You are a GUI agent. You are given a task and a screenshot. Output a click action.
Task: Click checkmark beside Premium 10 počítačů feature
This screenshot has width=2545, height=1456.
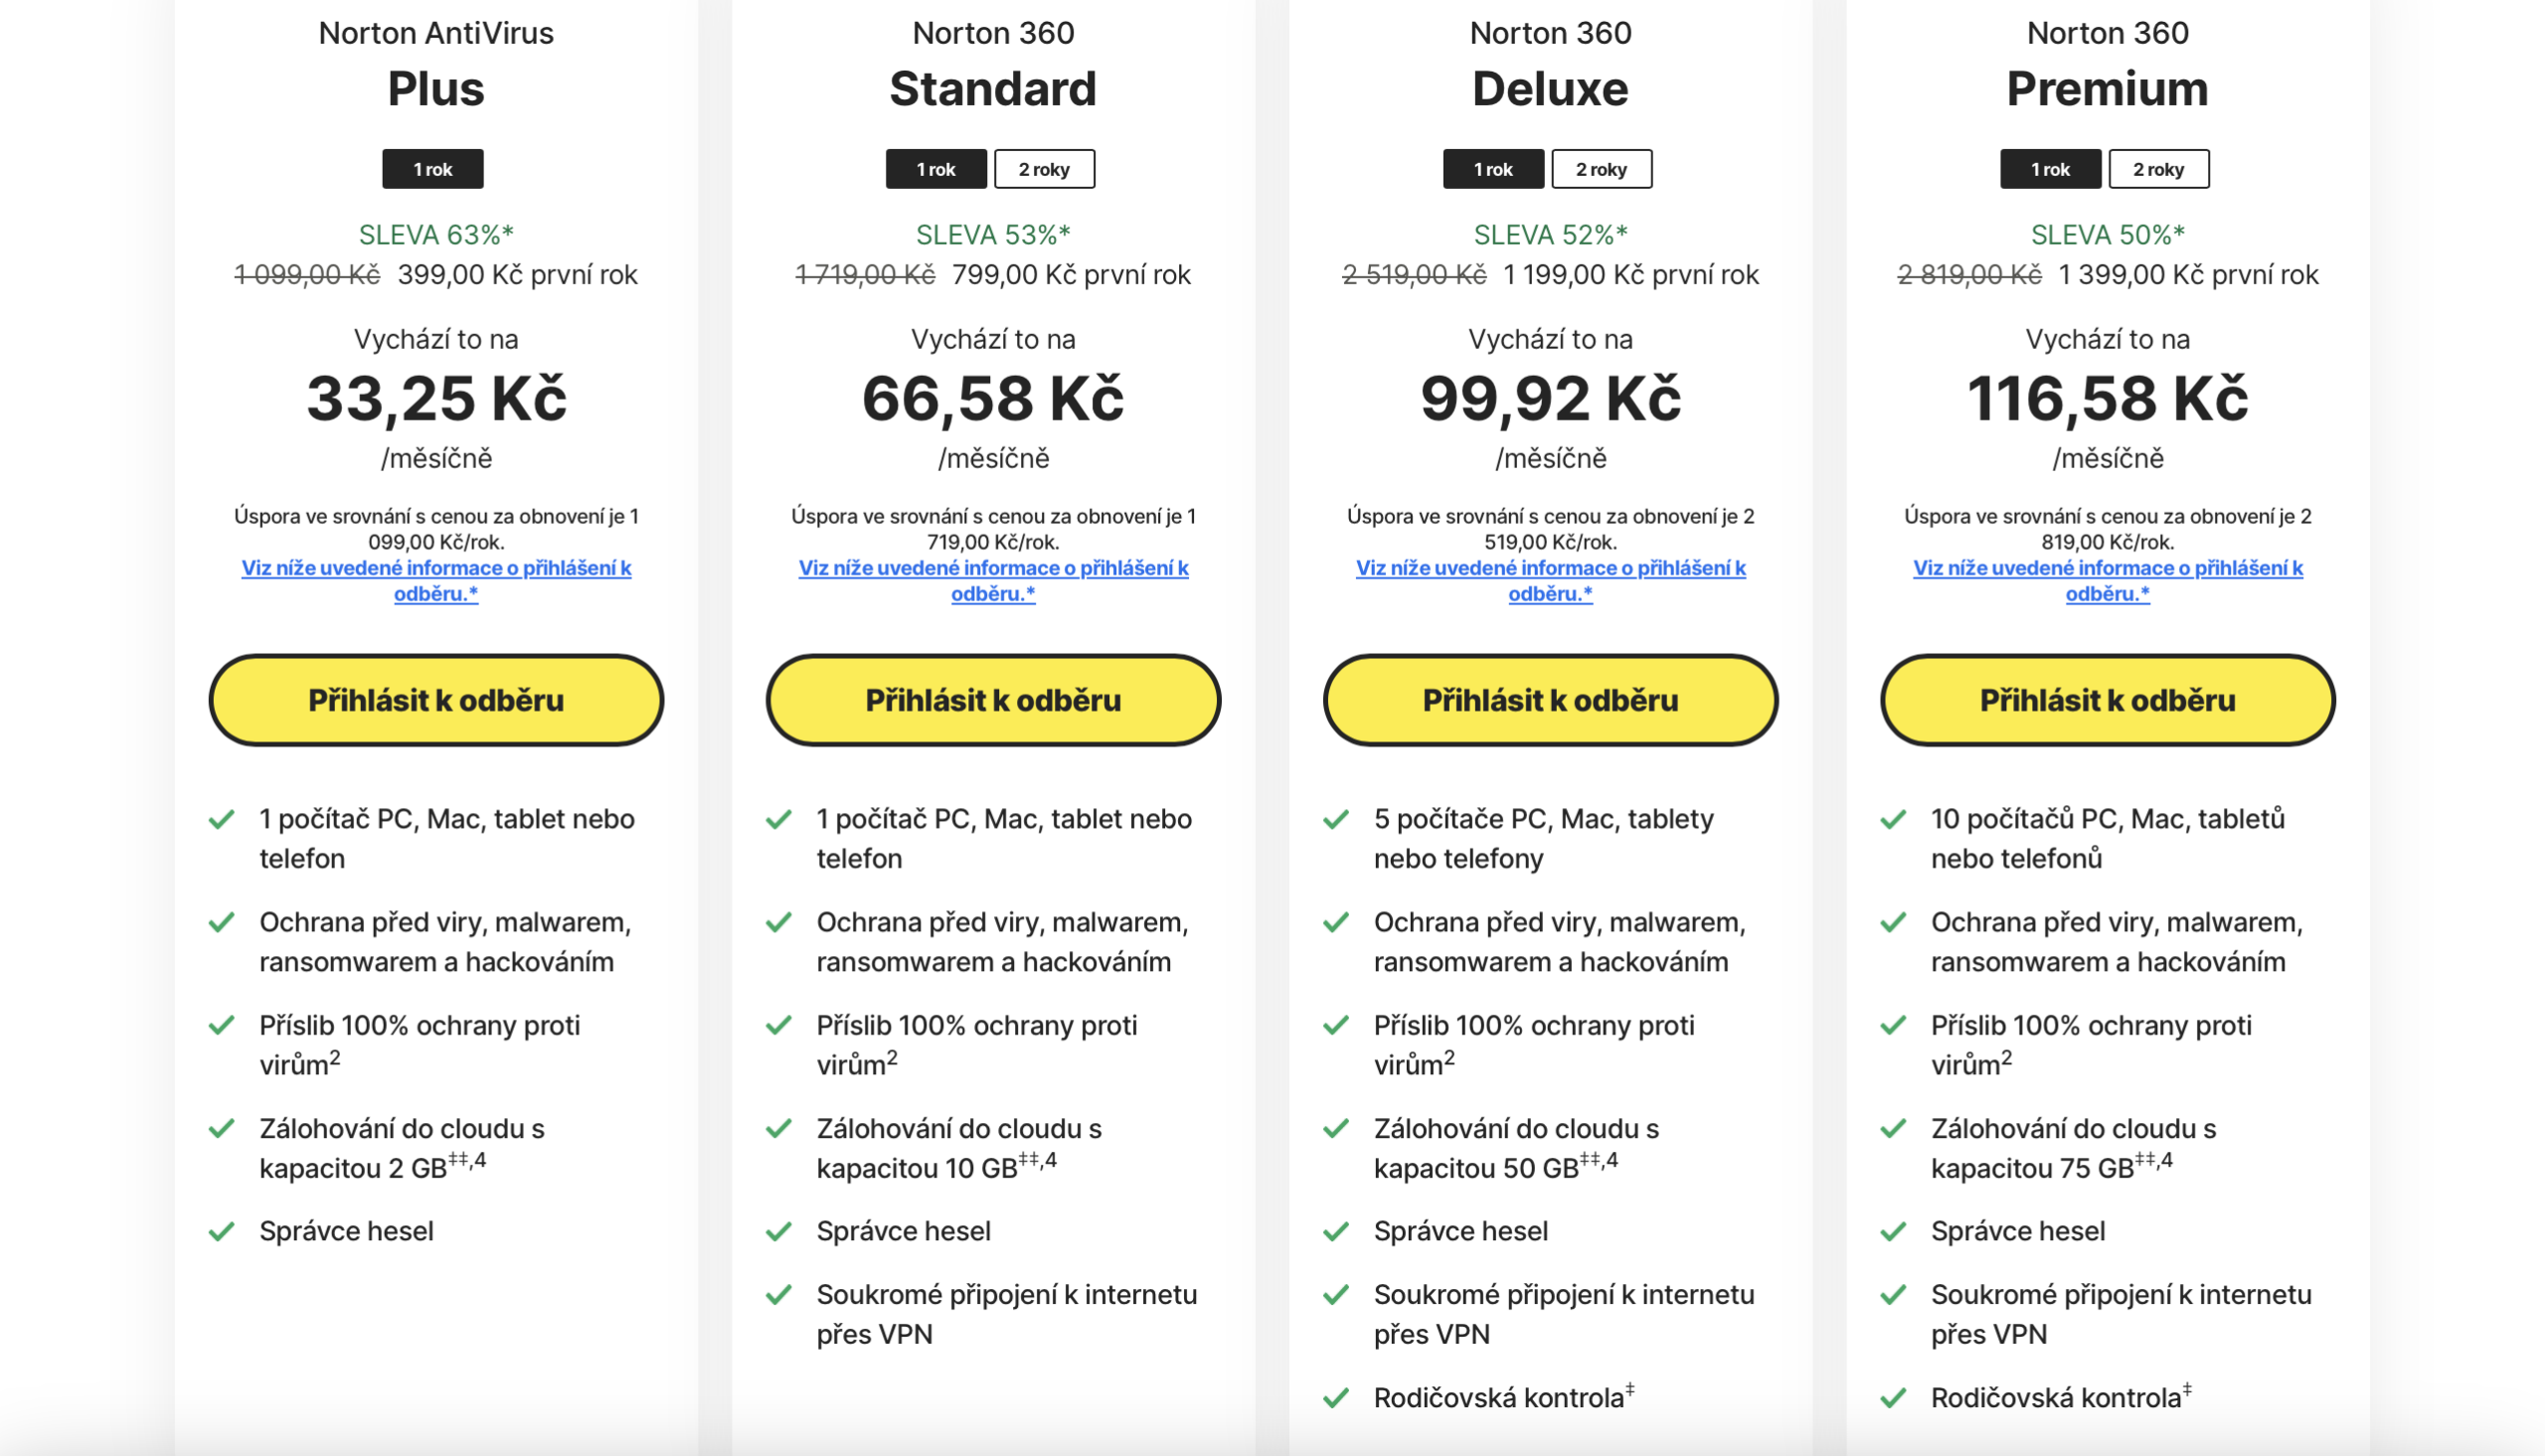(1892, 820)
